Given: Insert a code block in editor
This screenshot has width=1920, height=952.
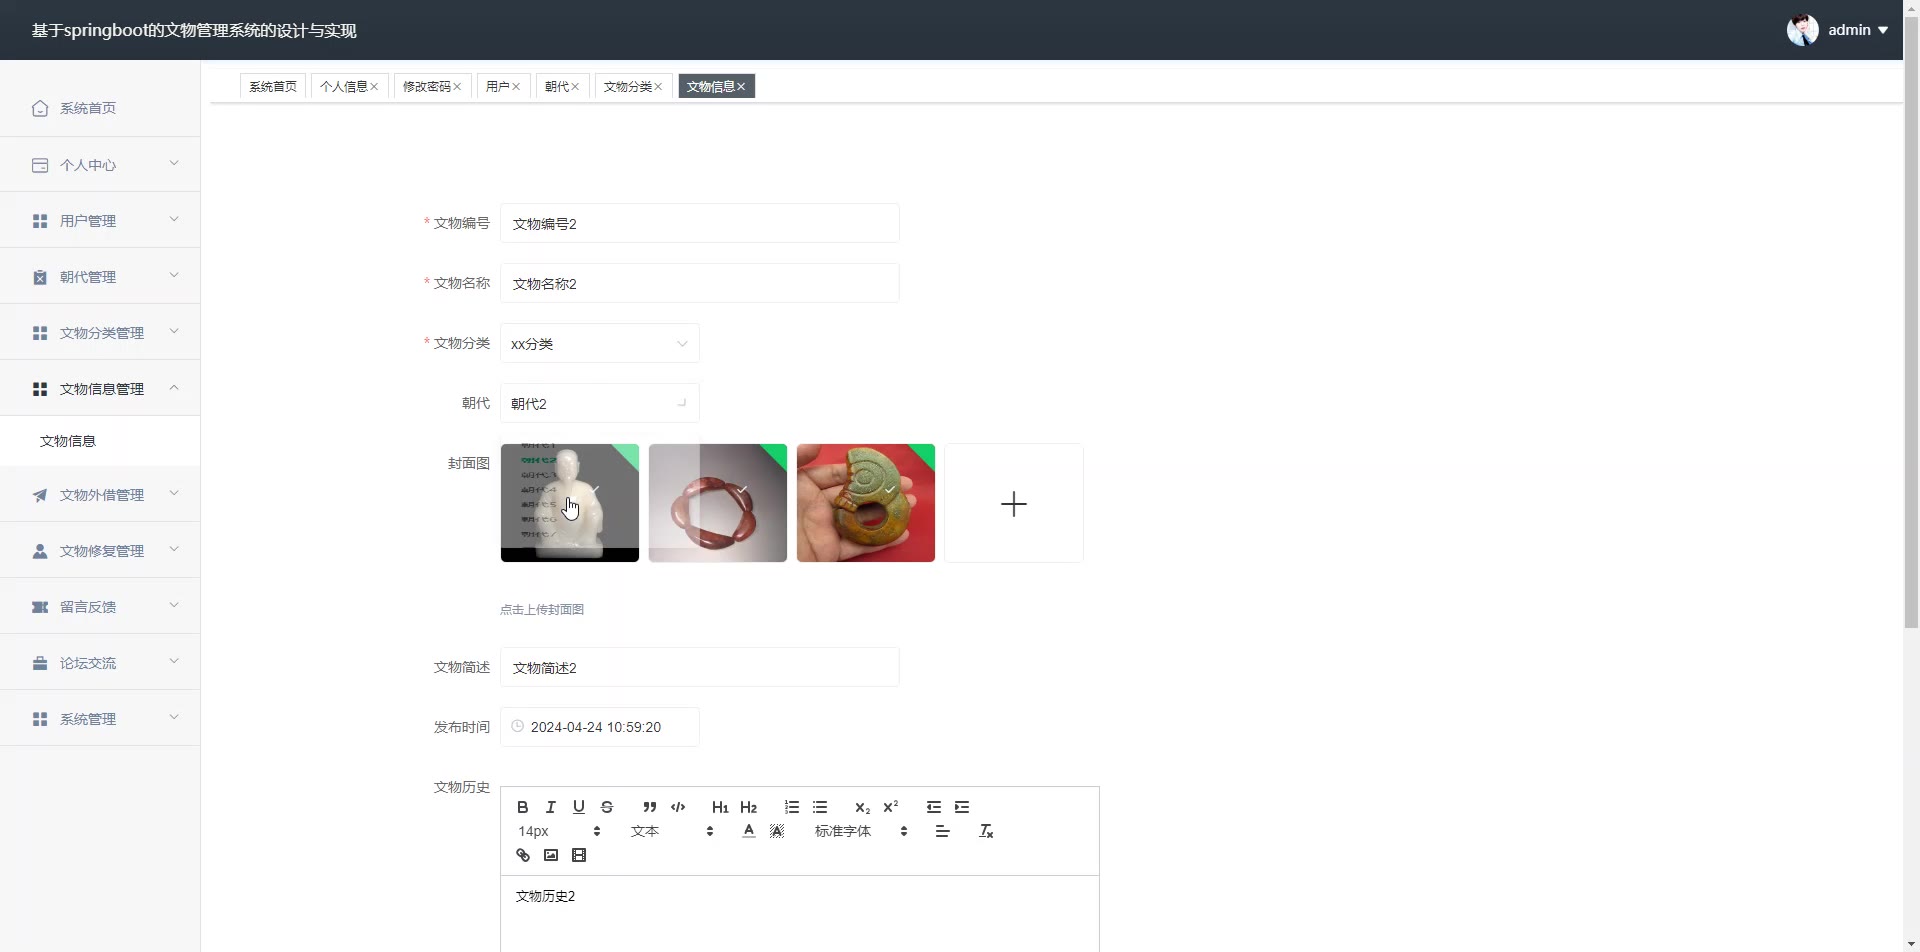Looking at the screenshot, I should coord(678,807).
